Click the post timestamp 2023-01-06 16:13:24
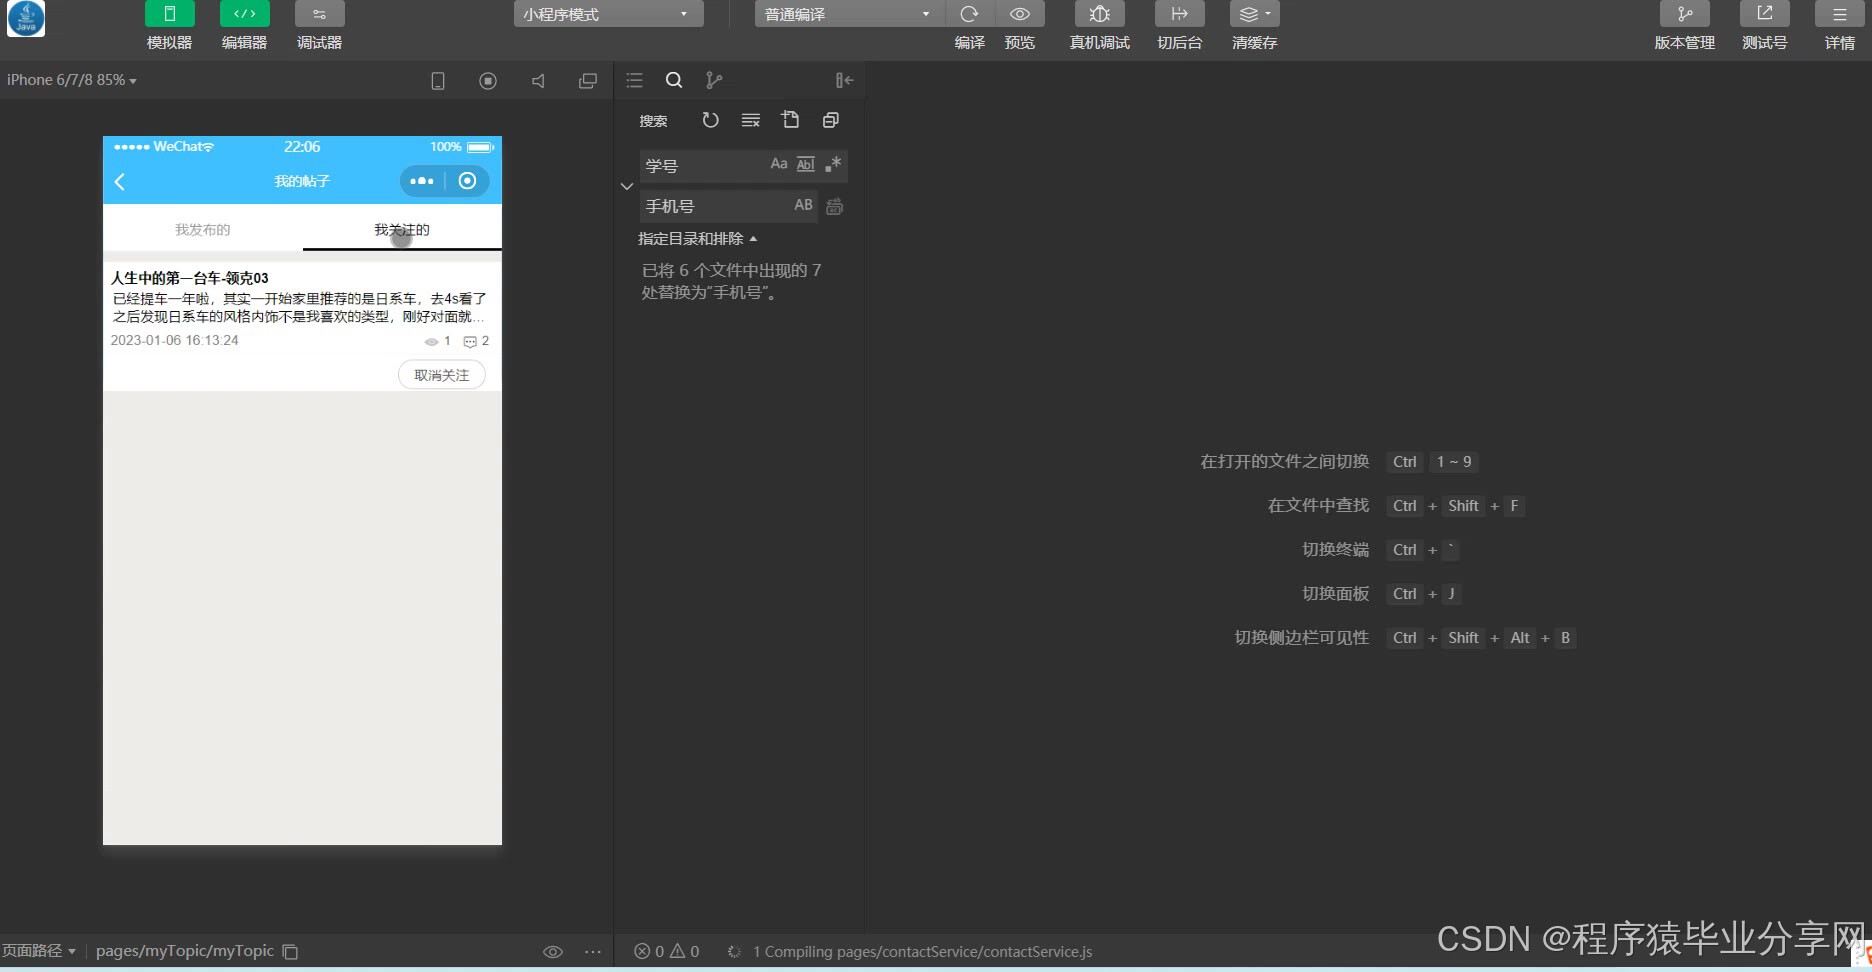 [175, 340]
